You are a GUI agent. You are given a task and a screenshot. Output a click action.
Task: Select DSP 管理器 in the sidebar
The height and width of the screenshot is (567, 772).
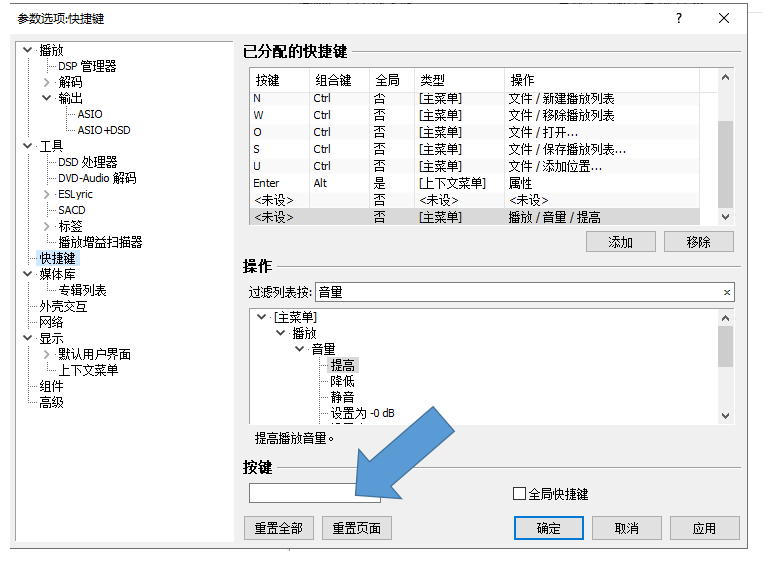(87, 66)
